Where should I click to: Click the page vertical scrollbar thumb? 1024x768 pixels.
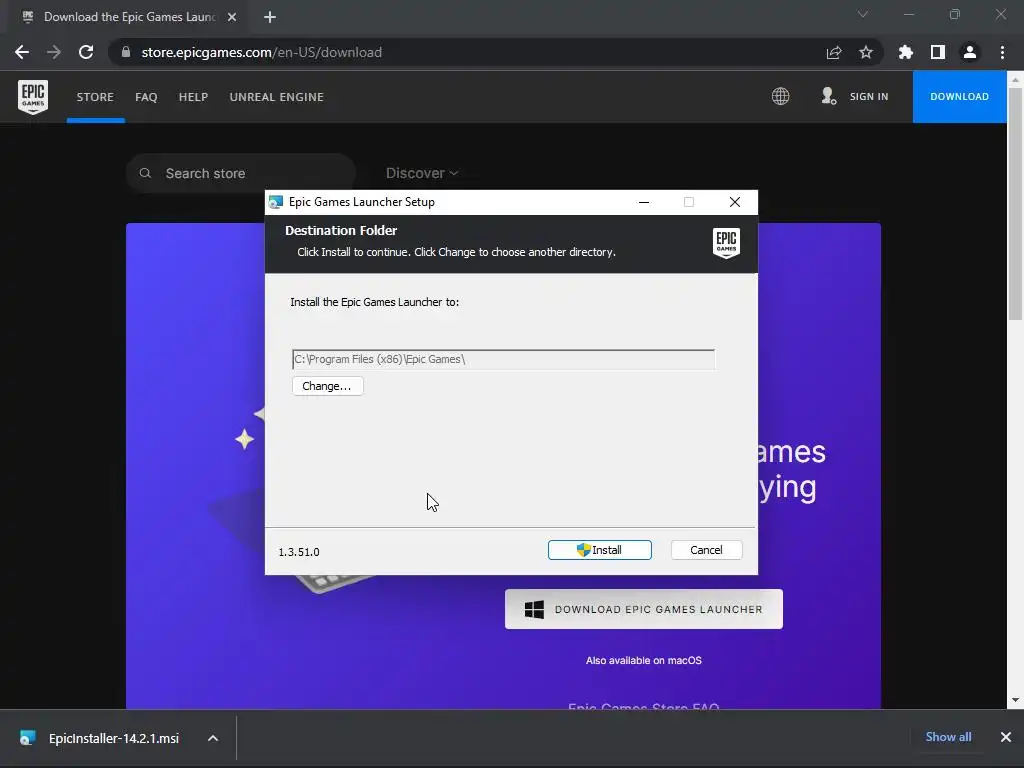tap(1015, 202)
